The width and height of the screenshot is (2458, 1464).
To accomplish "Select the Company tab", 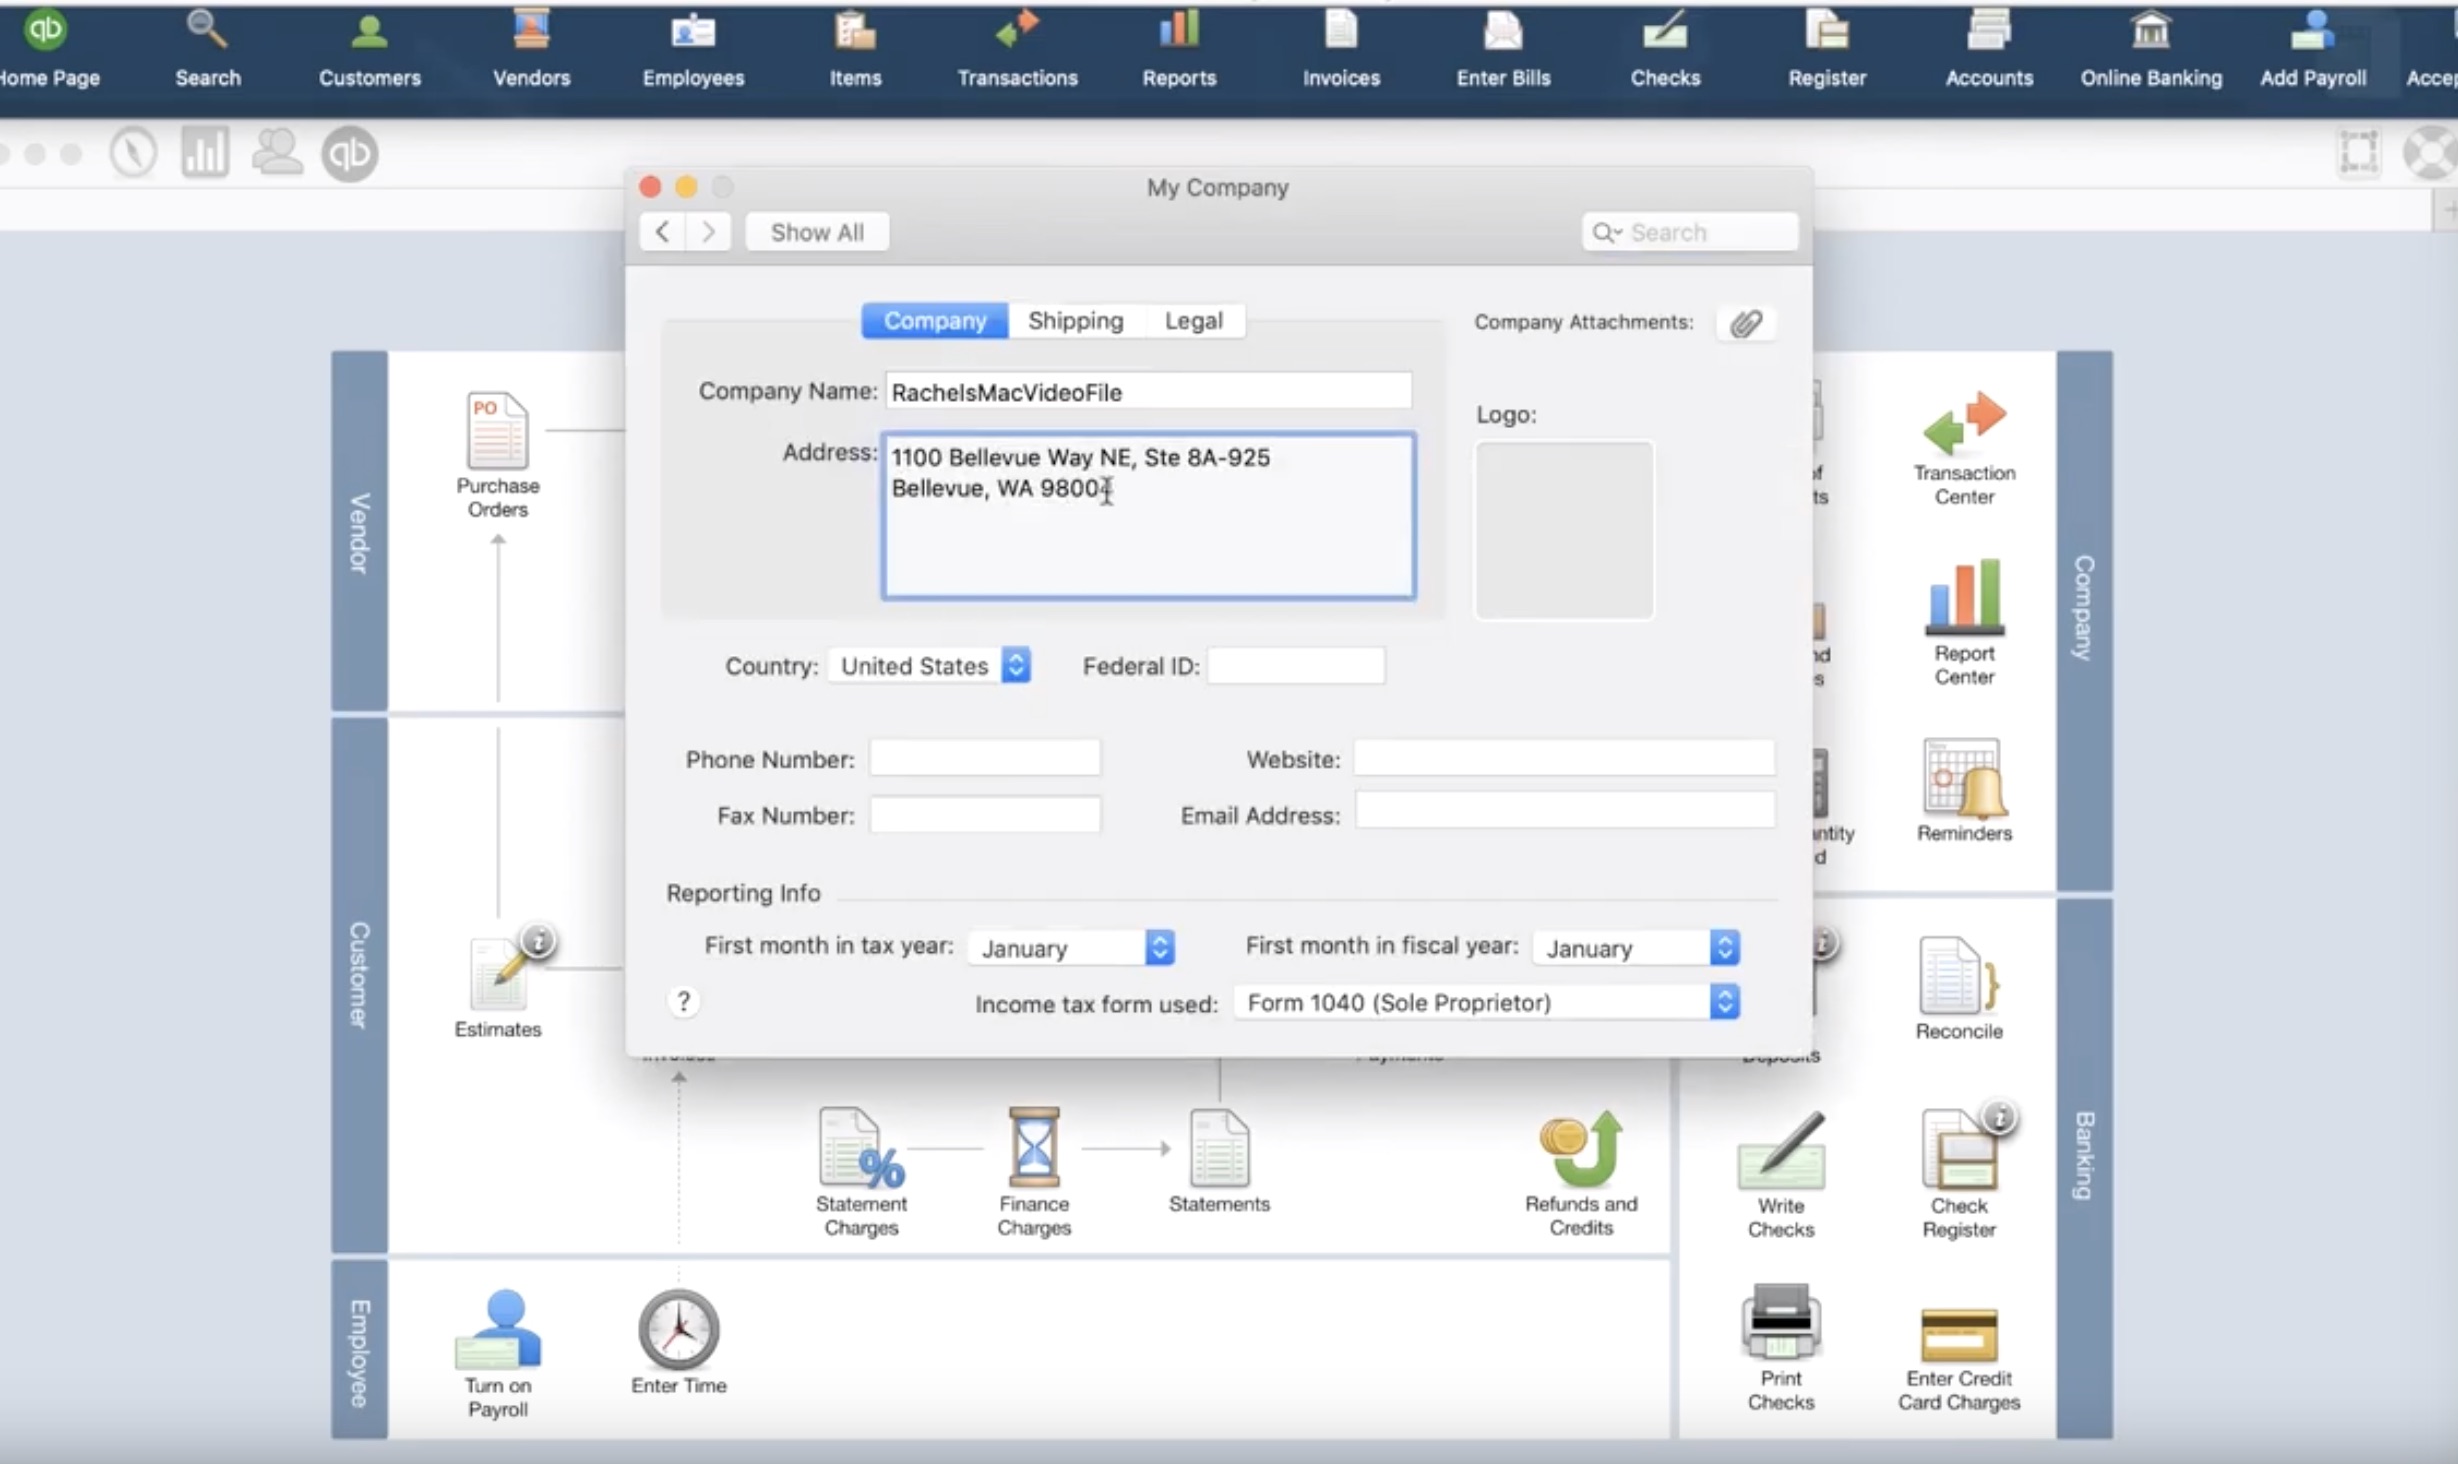I will tap(935, 321).
